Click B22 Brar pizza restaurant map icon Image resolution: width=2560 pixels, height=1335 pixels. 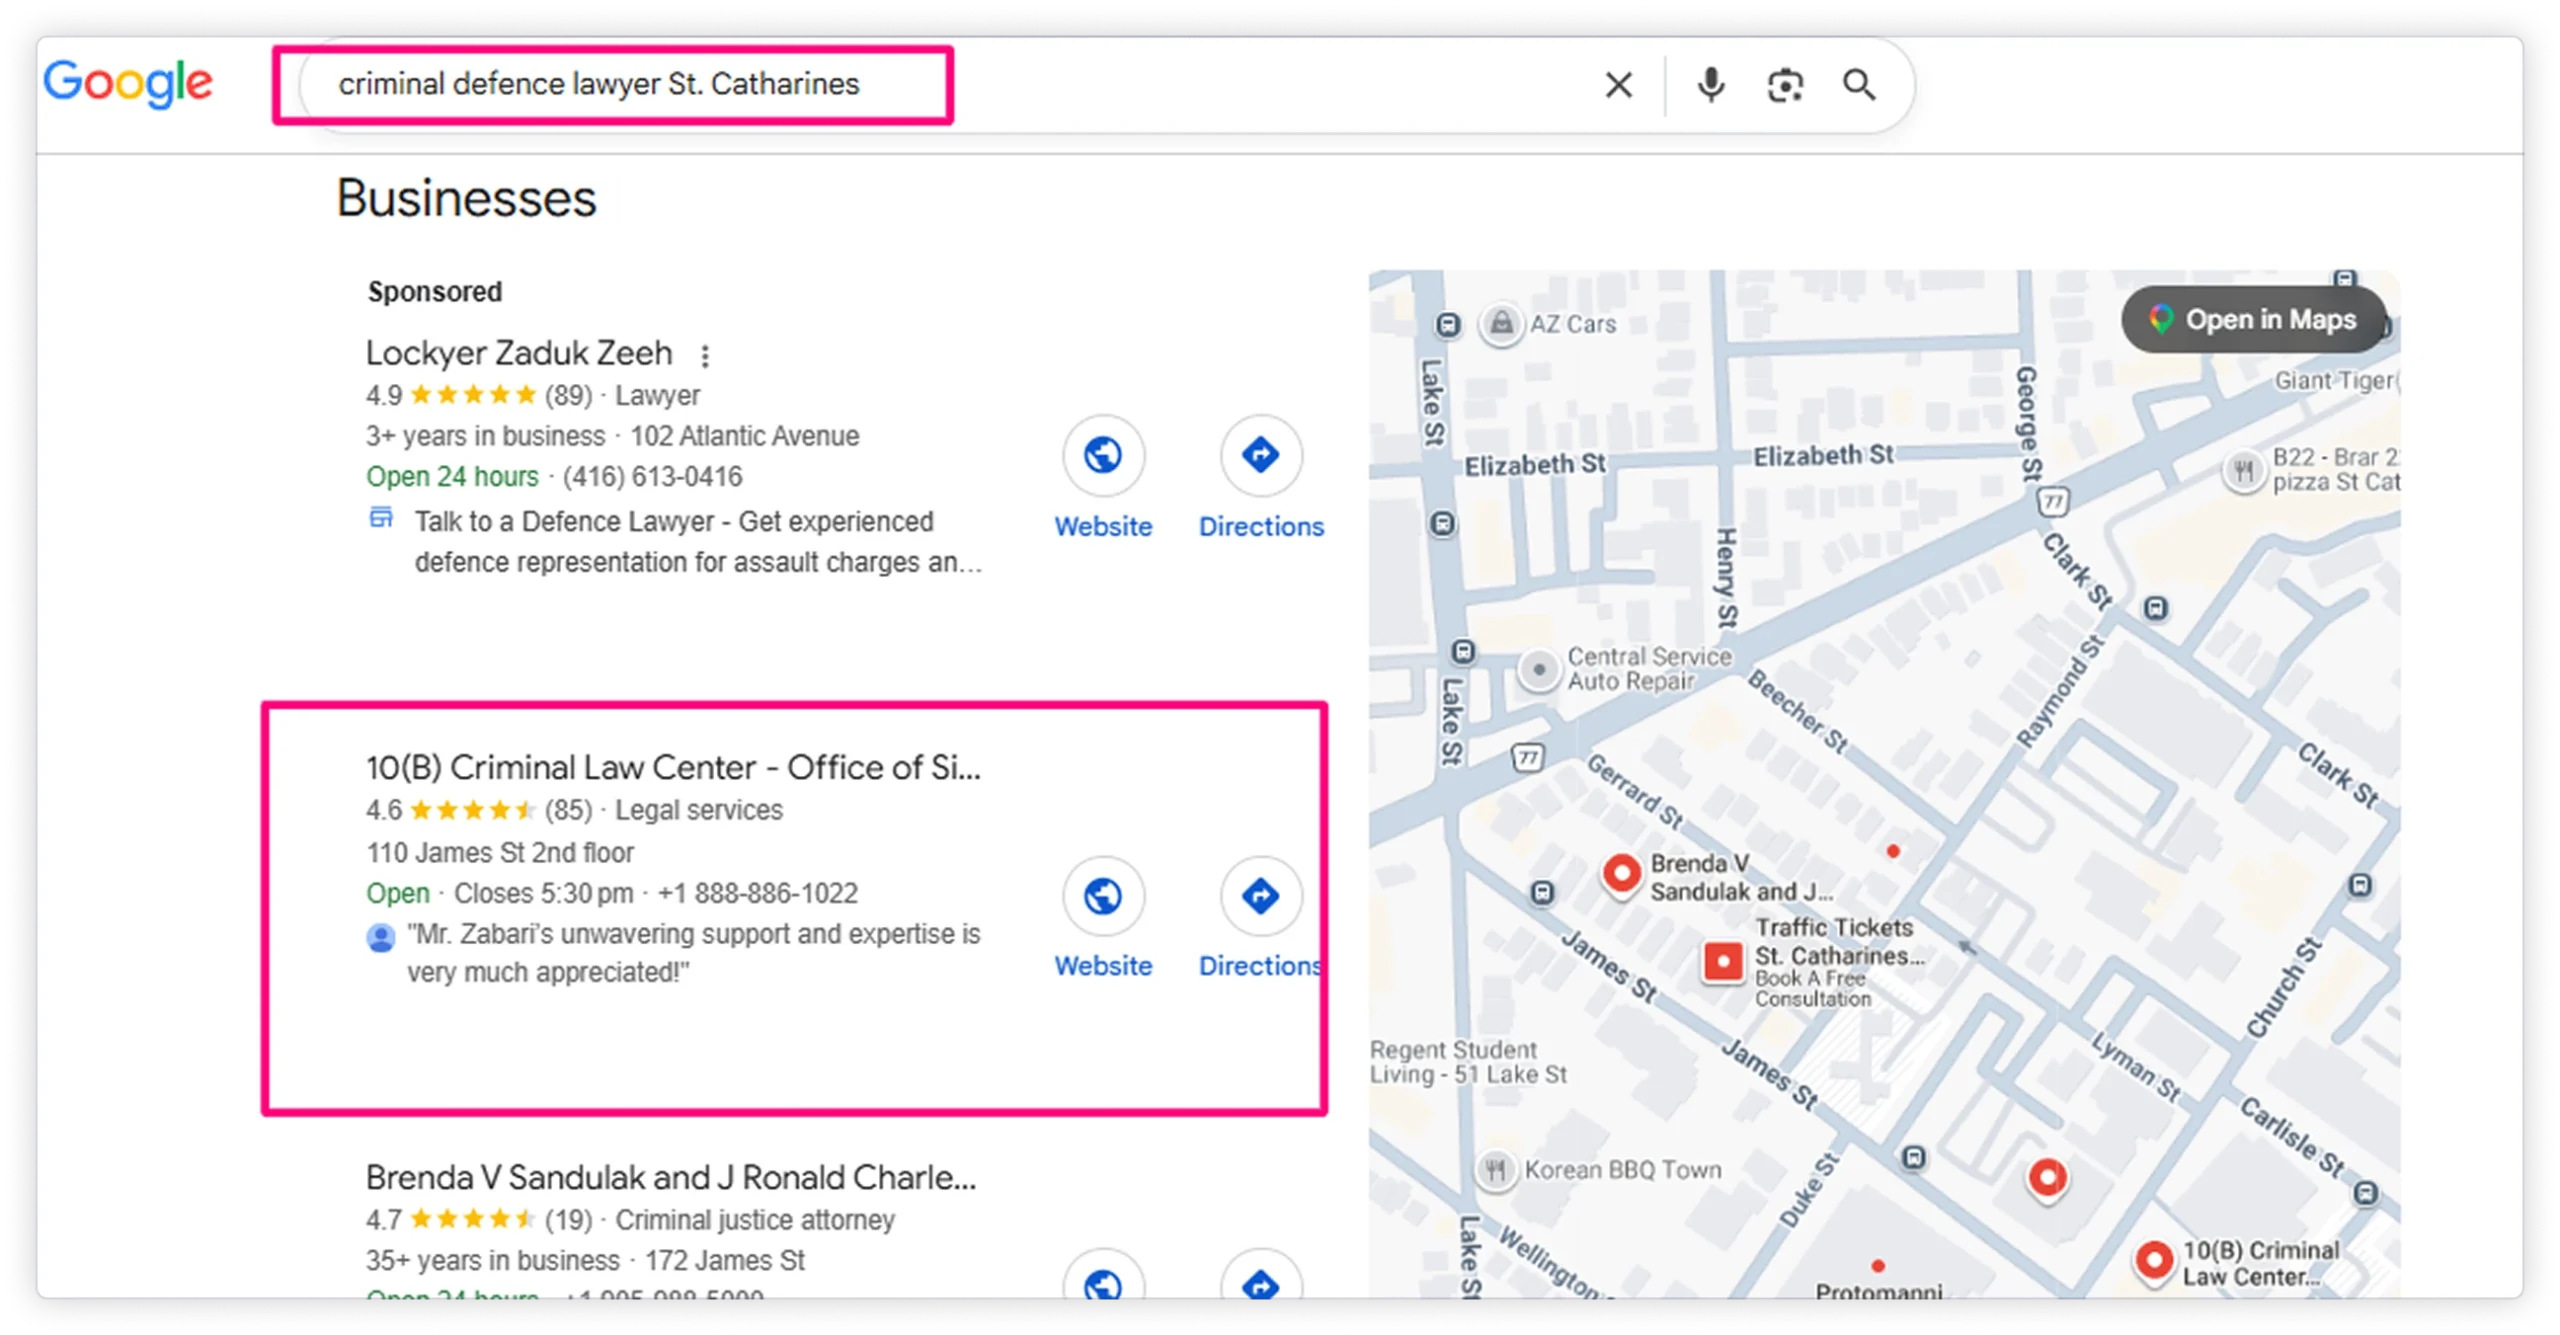click(2244, 470)
